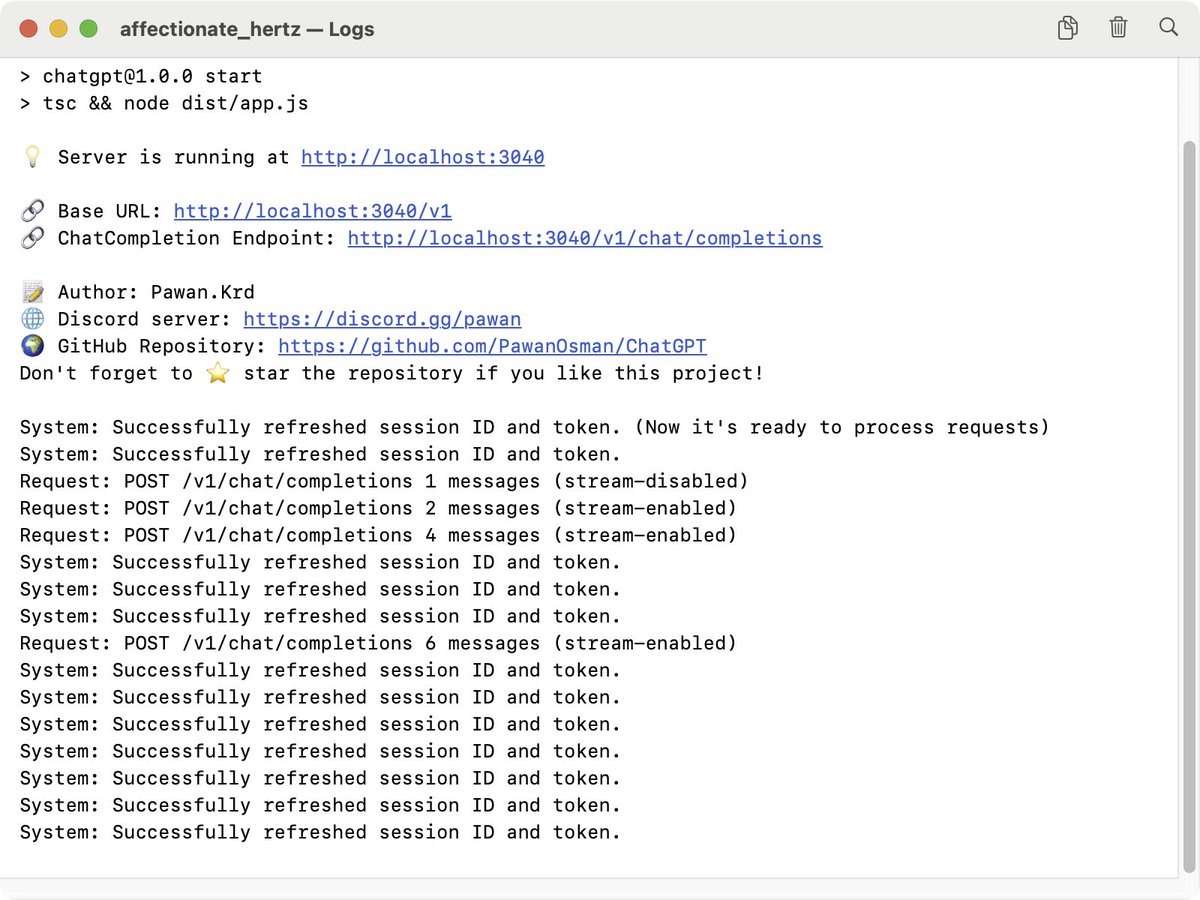Open the GitHub repository link

pos(492,346)
